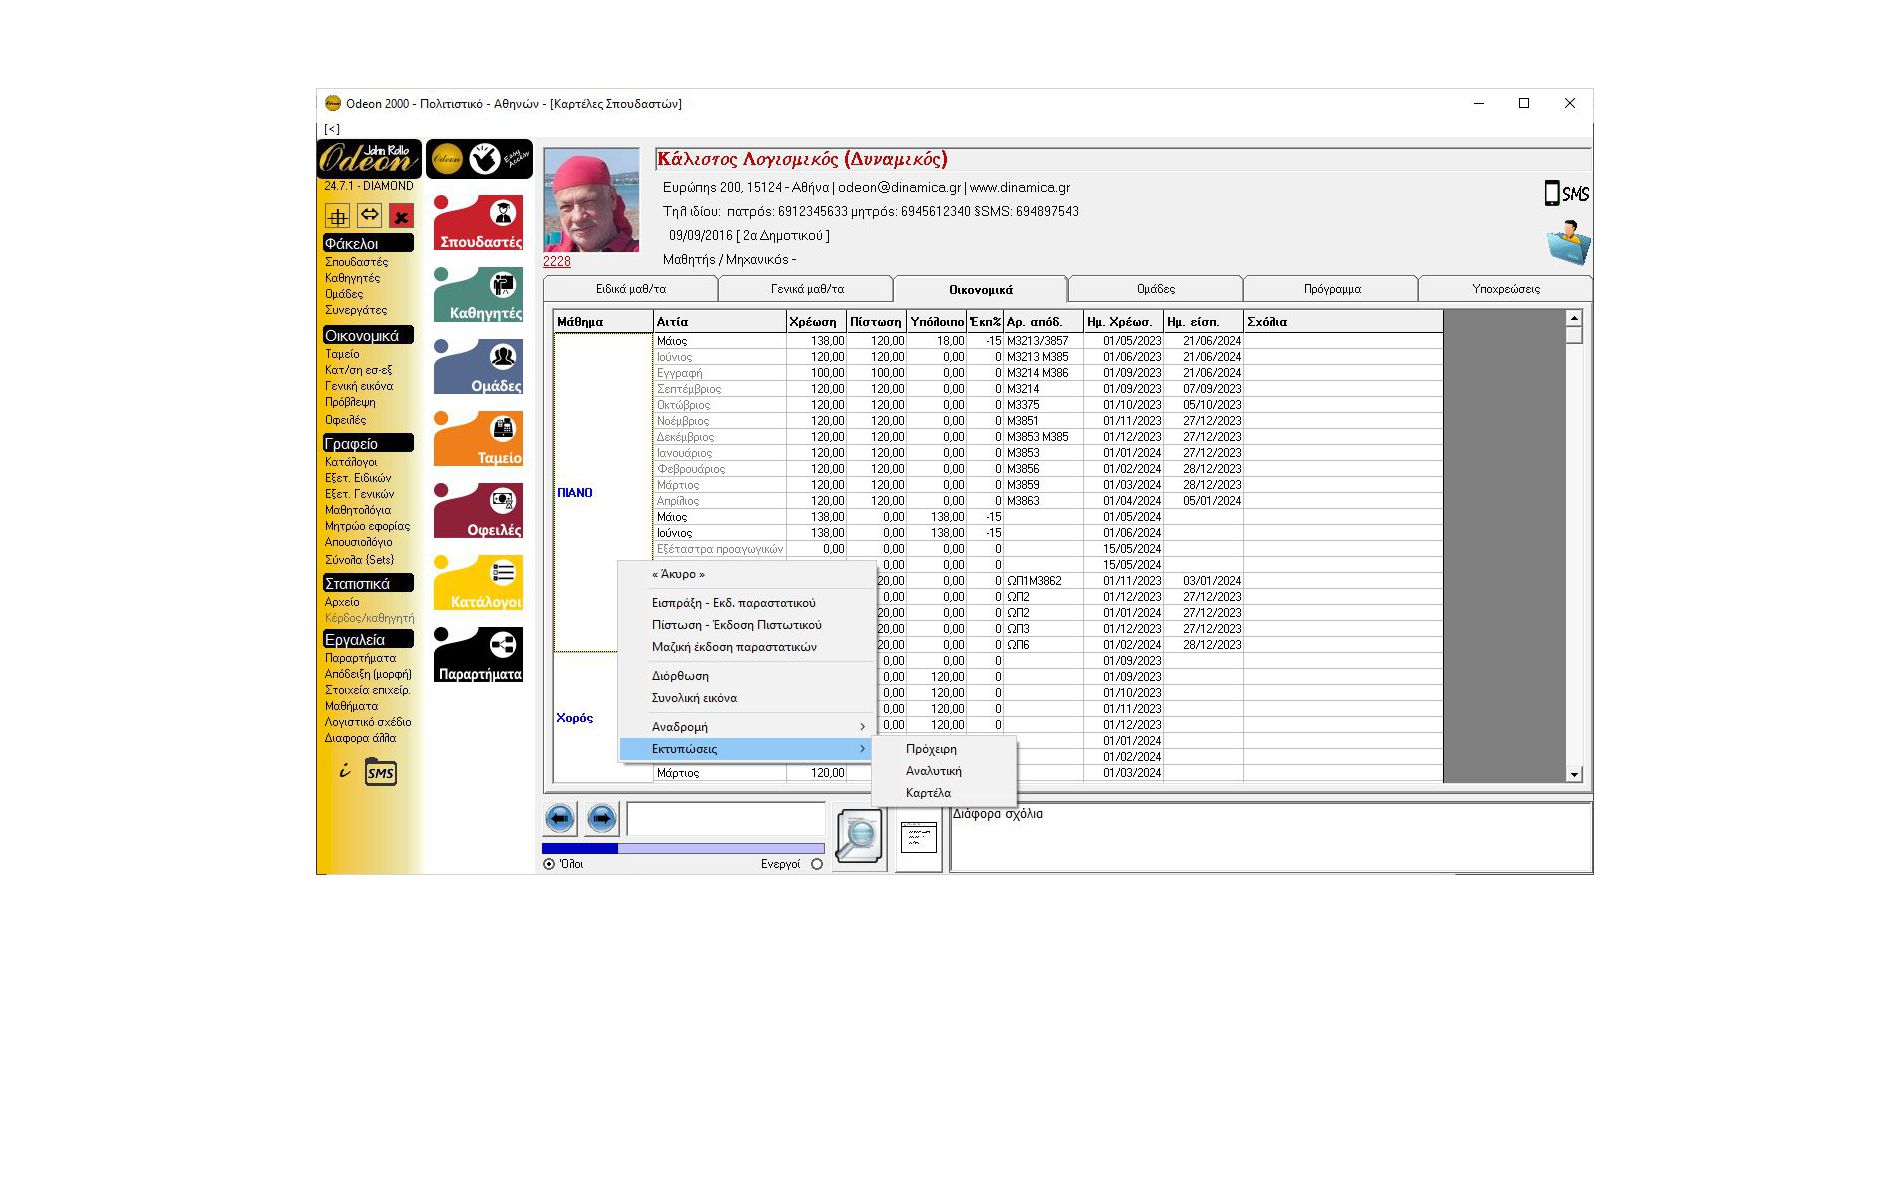Viewport: 1900px width, 1200px height.
Task: Click the magnifier search document icon
Action: 859,837
